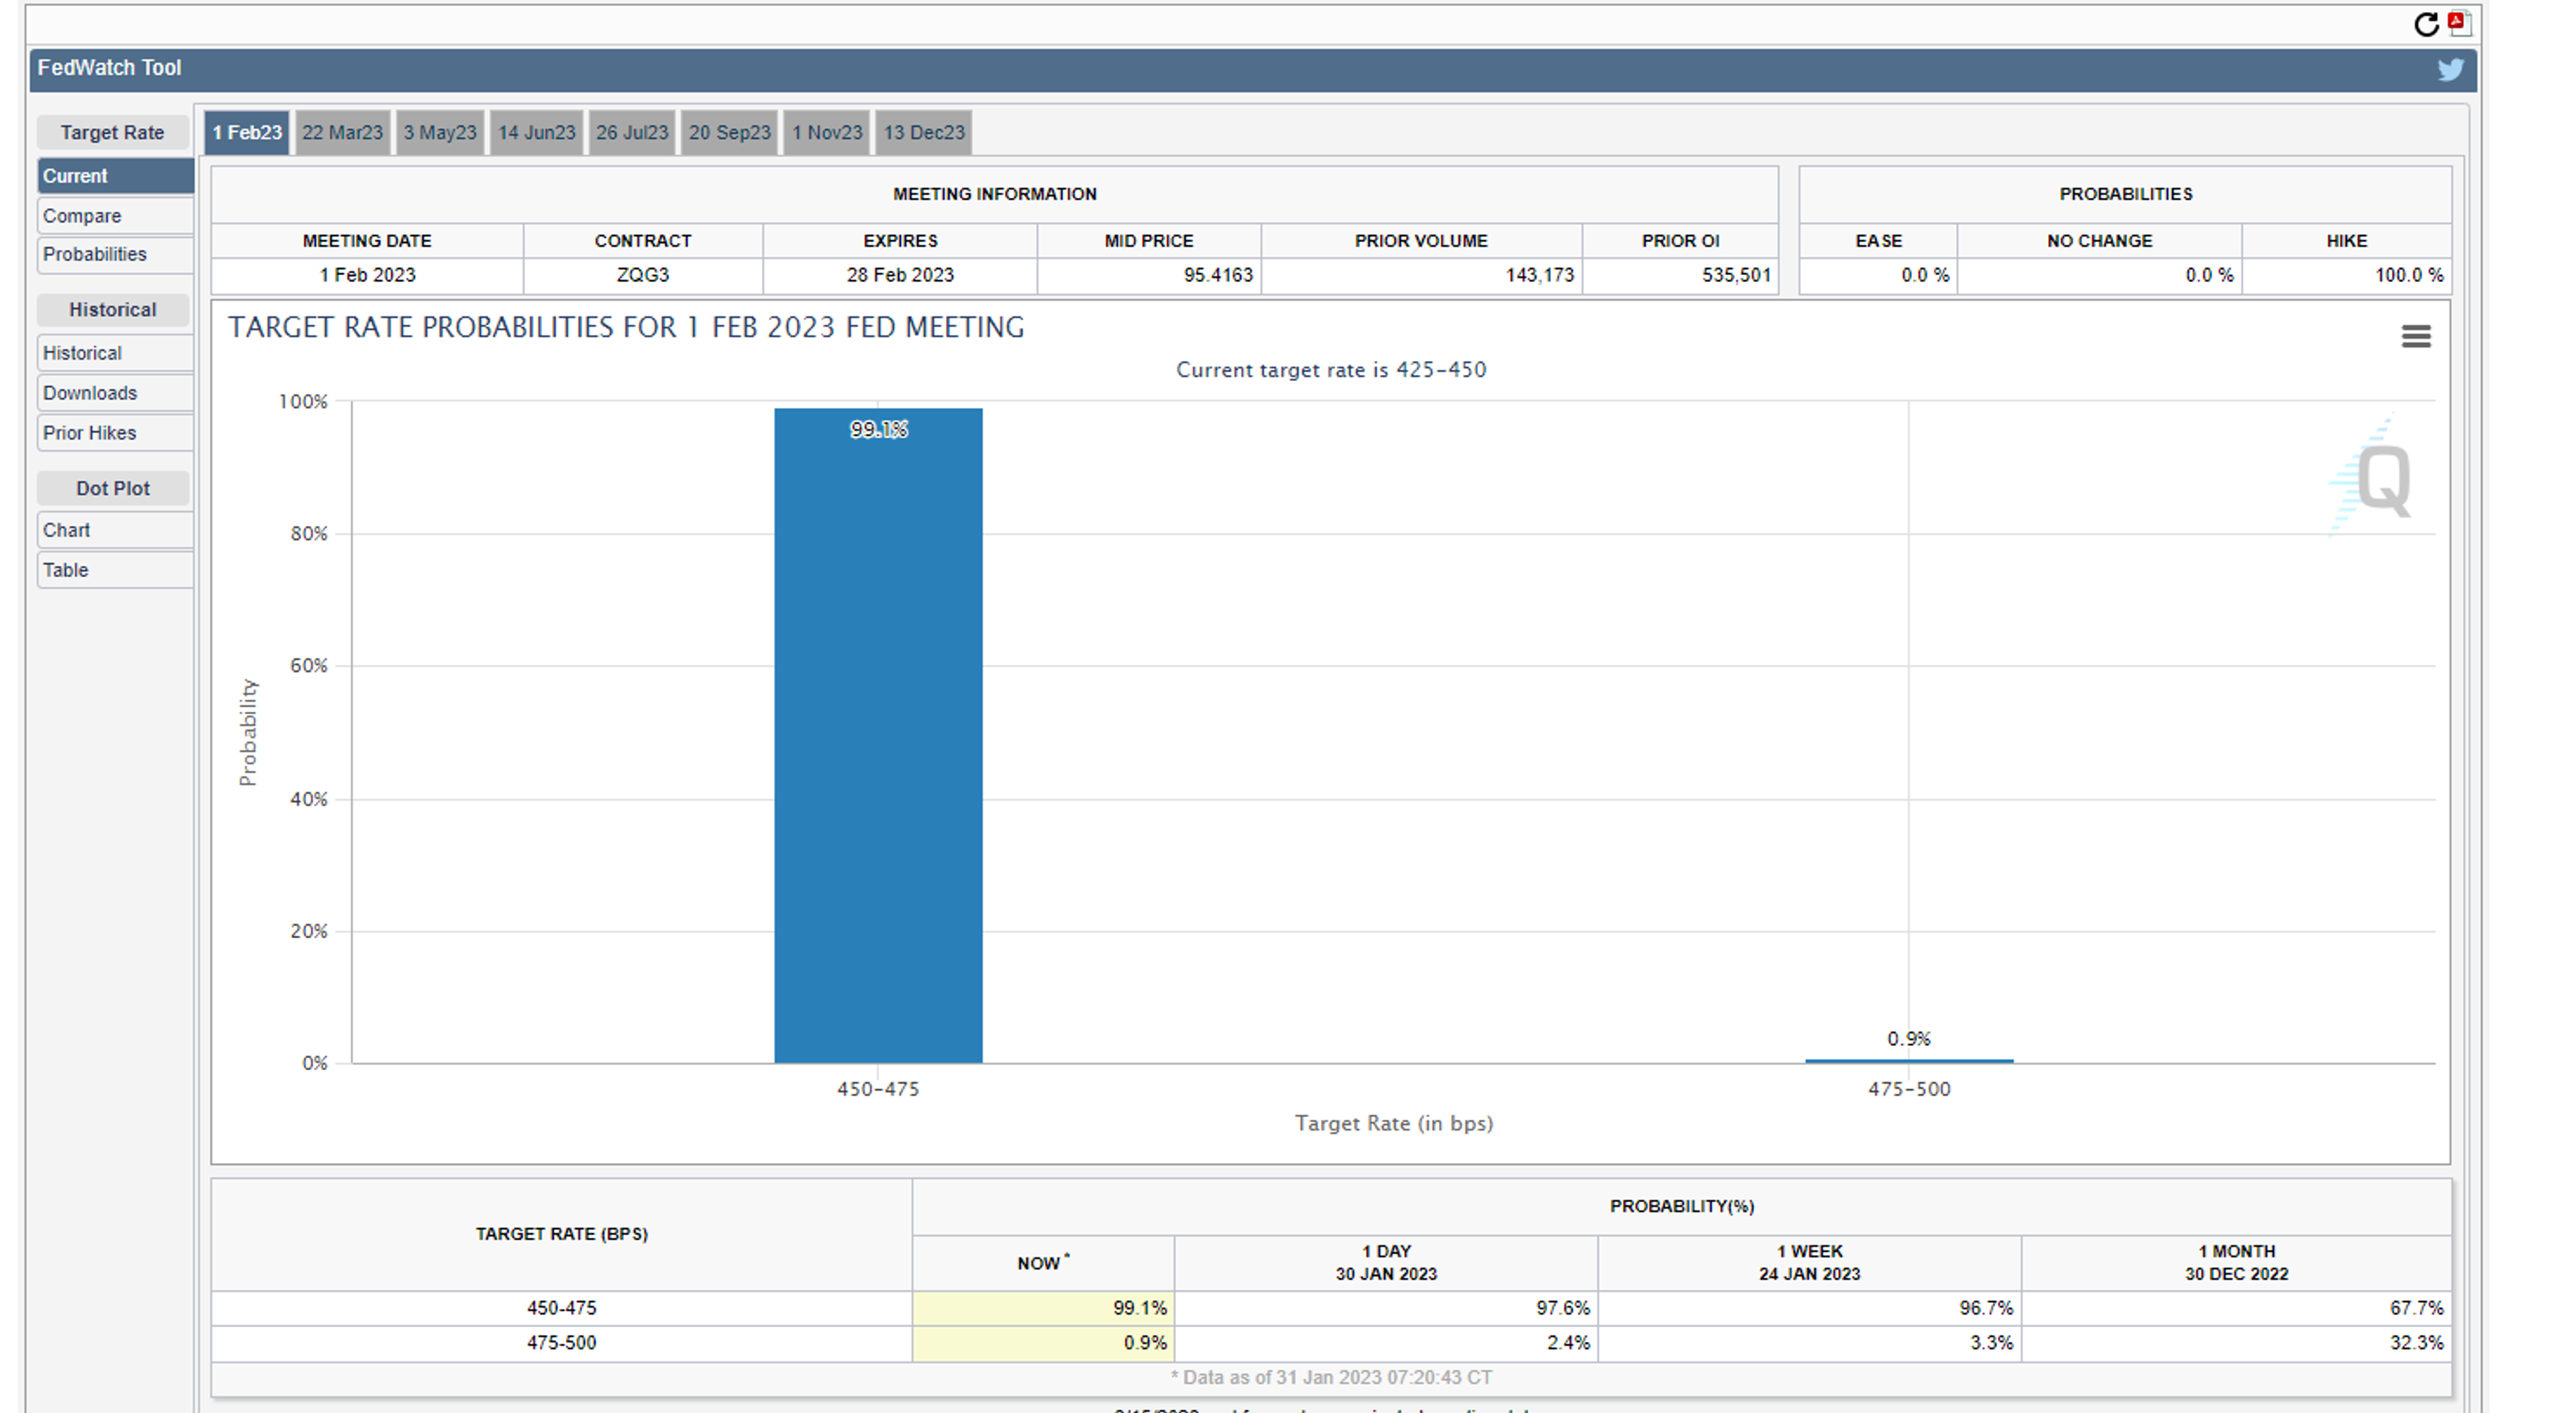2576x1413 pixels.
Task: Open the Dot Plot Table item
Action: click(x=116, y=570)
